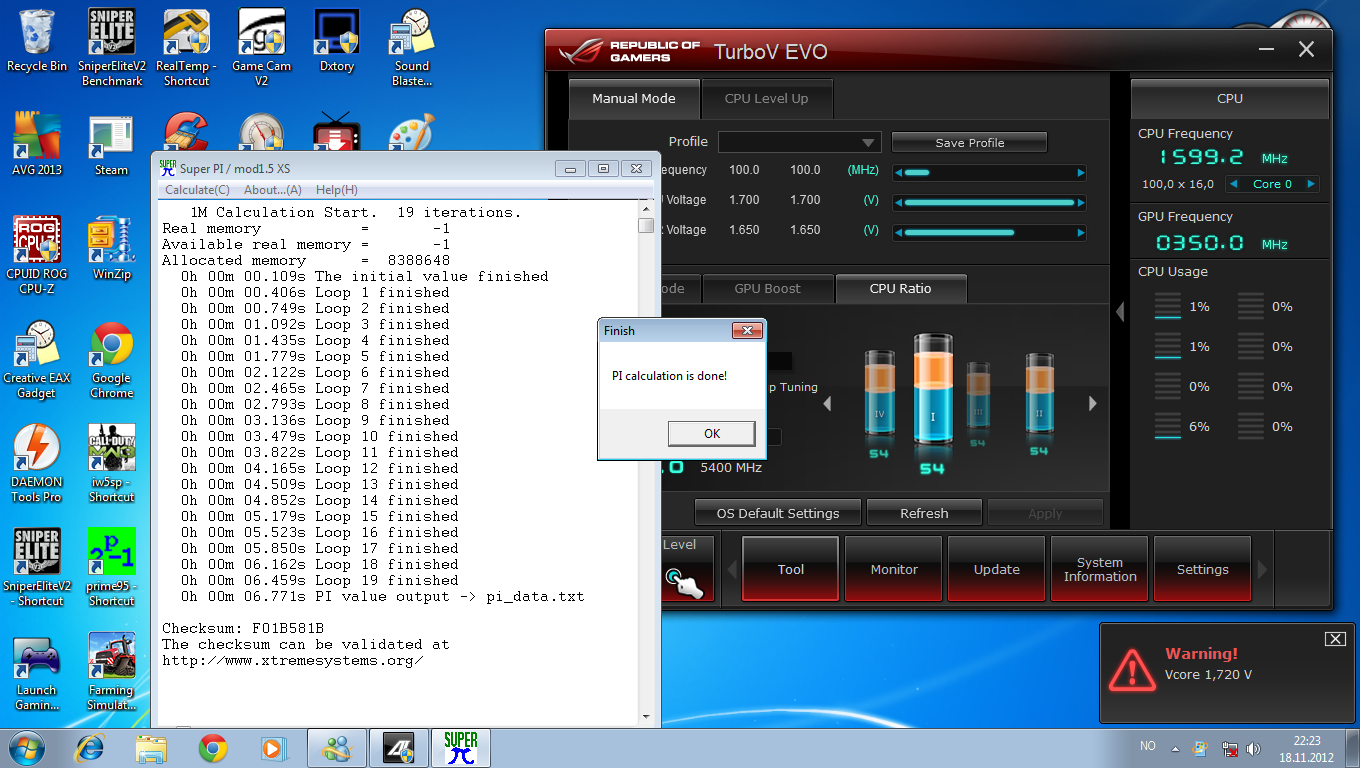Click the NO input language indicator

(x=1148, y=747)
